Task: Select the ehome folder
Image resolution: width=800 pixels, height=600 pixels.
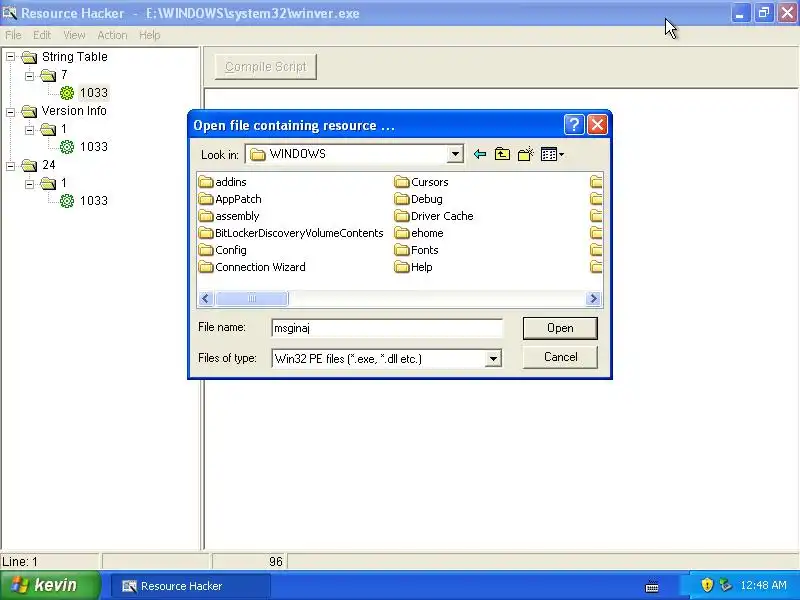Action: (419, 233)
